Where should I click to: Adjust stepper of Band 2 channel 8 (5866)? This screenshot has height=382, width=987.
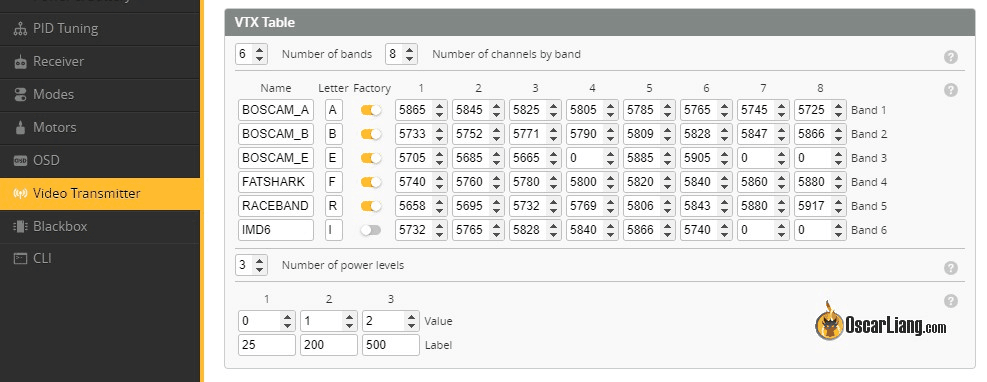838,134
